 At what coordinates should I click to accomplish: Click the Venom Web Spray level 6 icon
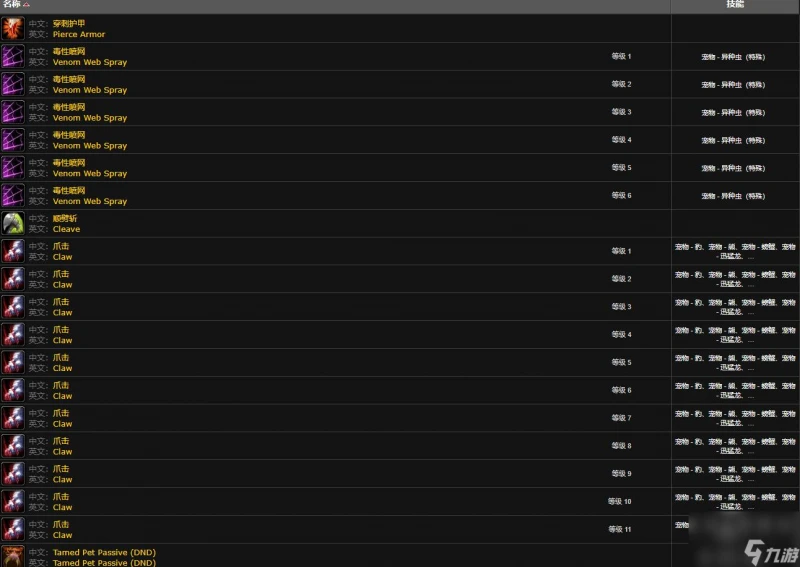tap(13, 195)
